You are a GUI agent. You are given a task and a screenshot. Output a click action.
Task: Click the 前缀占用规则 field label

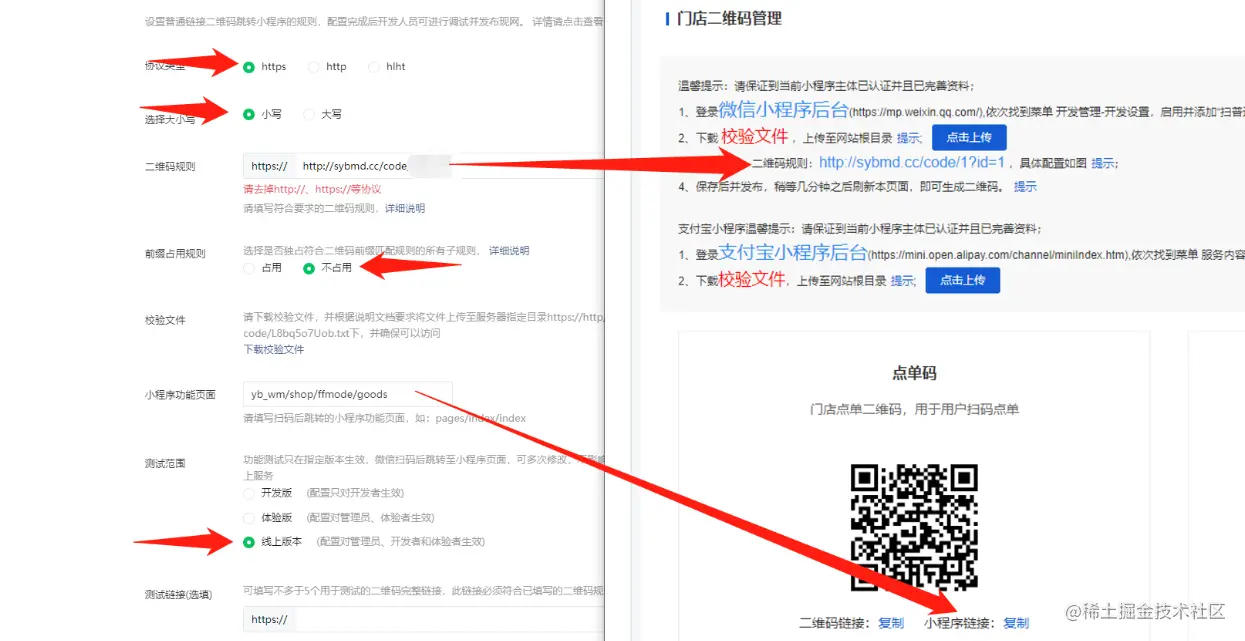tap(175, 254)
